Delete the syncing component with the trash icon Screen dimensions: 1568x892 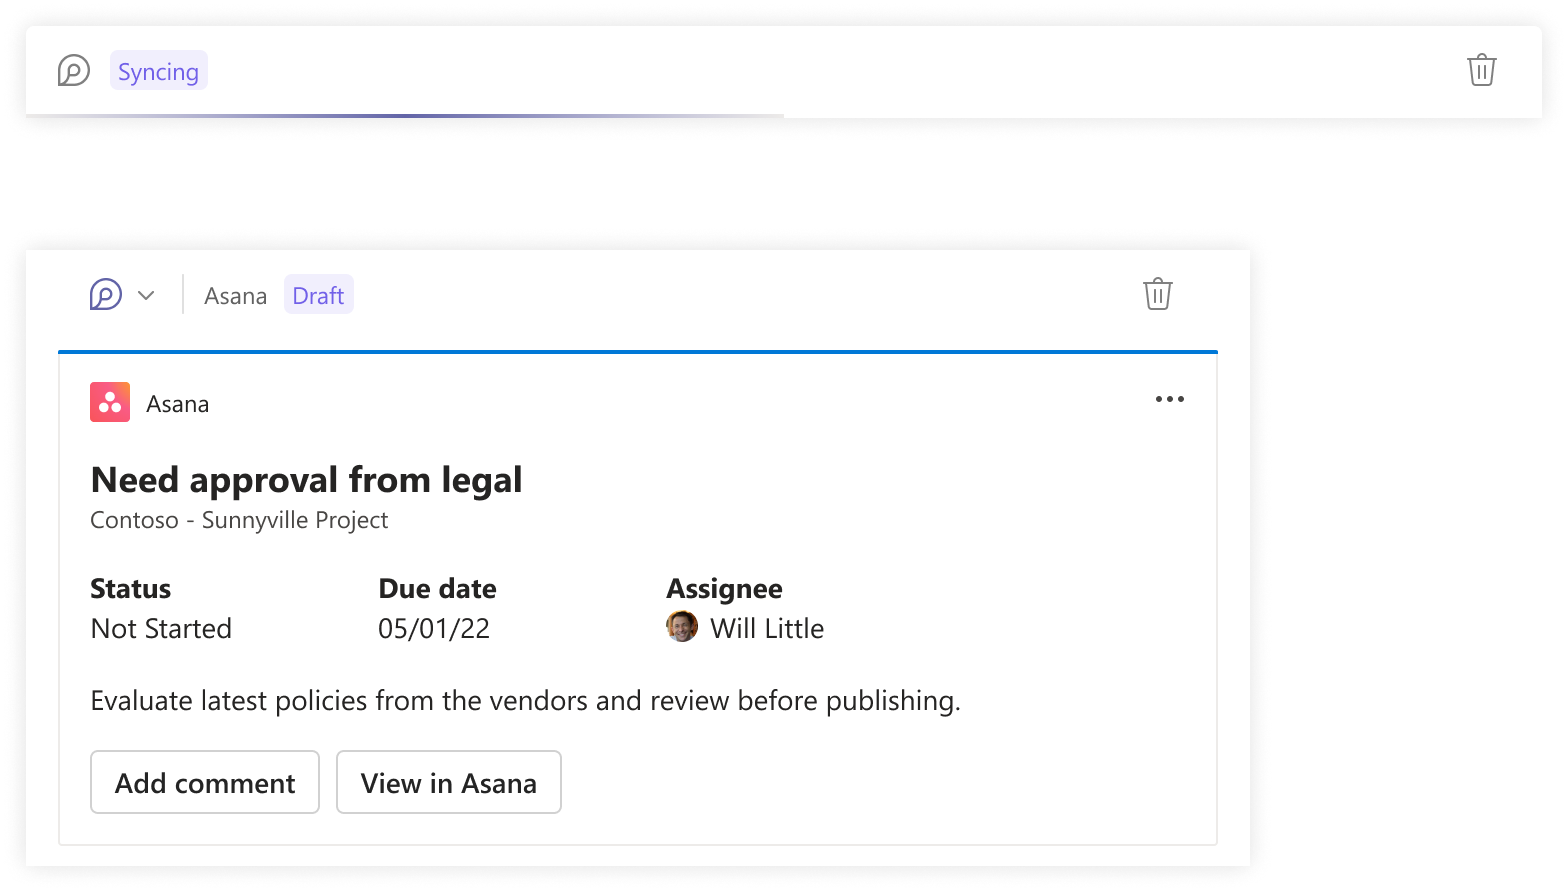1481,71
